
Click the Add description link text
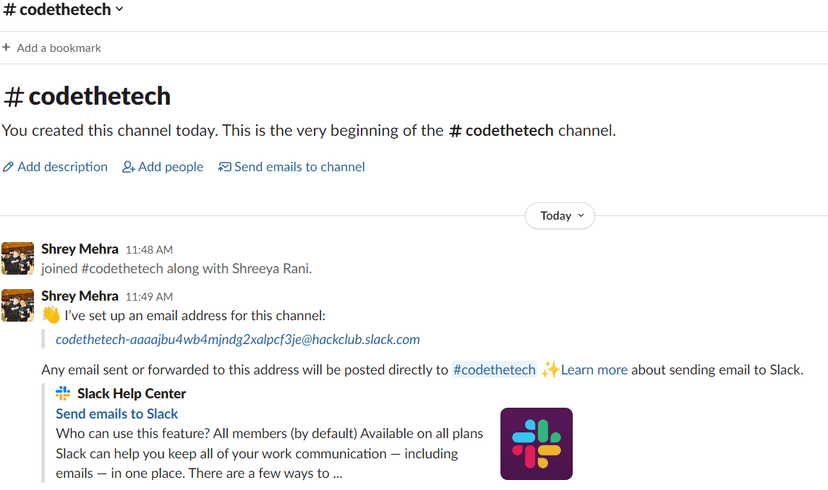click(x=62, y=167)
